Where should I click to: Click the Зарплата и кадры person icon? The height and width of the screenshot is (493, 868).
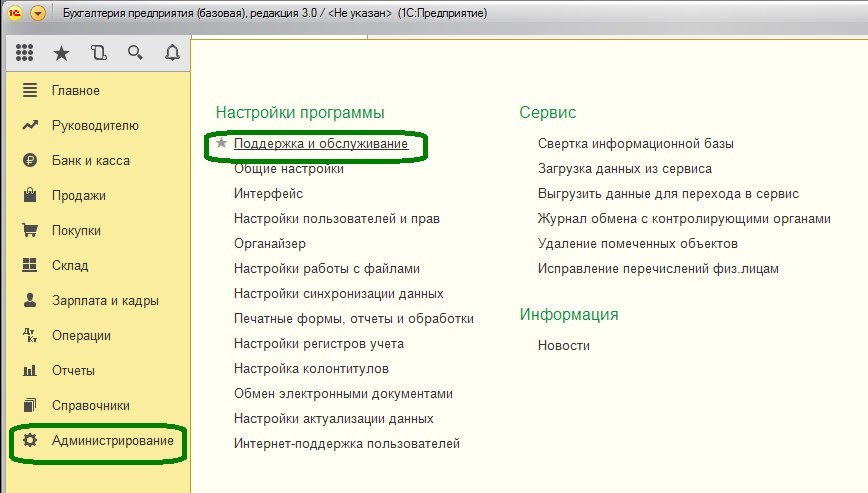coord(30,300)
